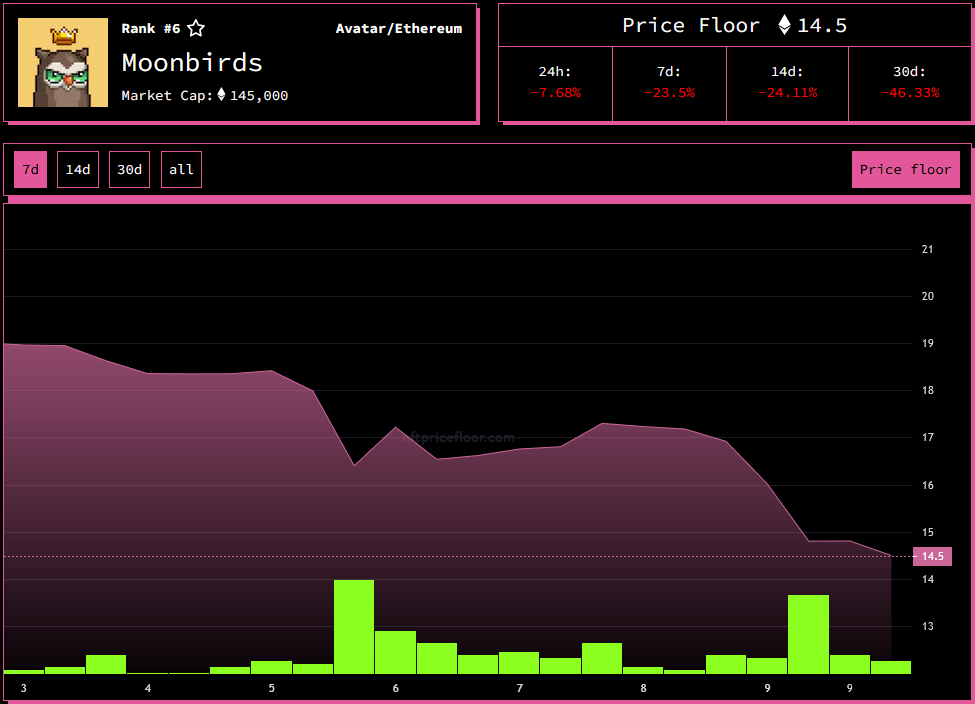Click the Ethereum icon beside Price Floor 14.5
The width and height of the screenshot is (975, 704).
(x=784, y=25)
